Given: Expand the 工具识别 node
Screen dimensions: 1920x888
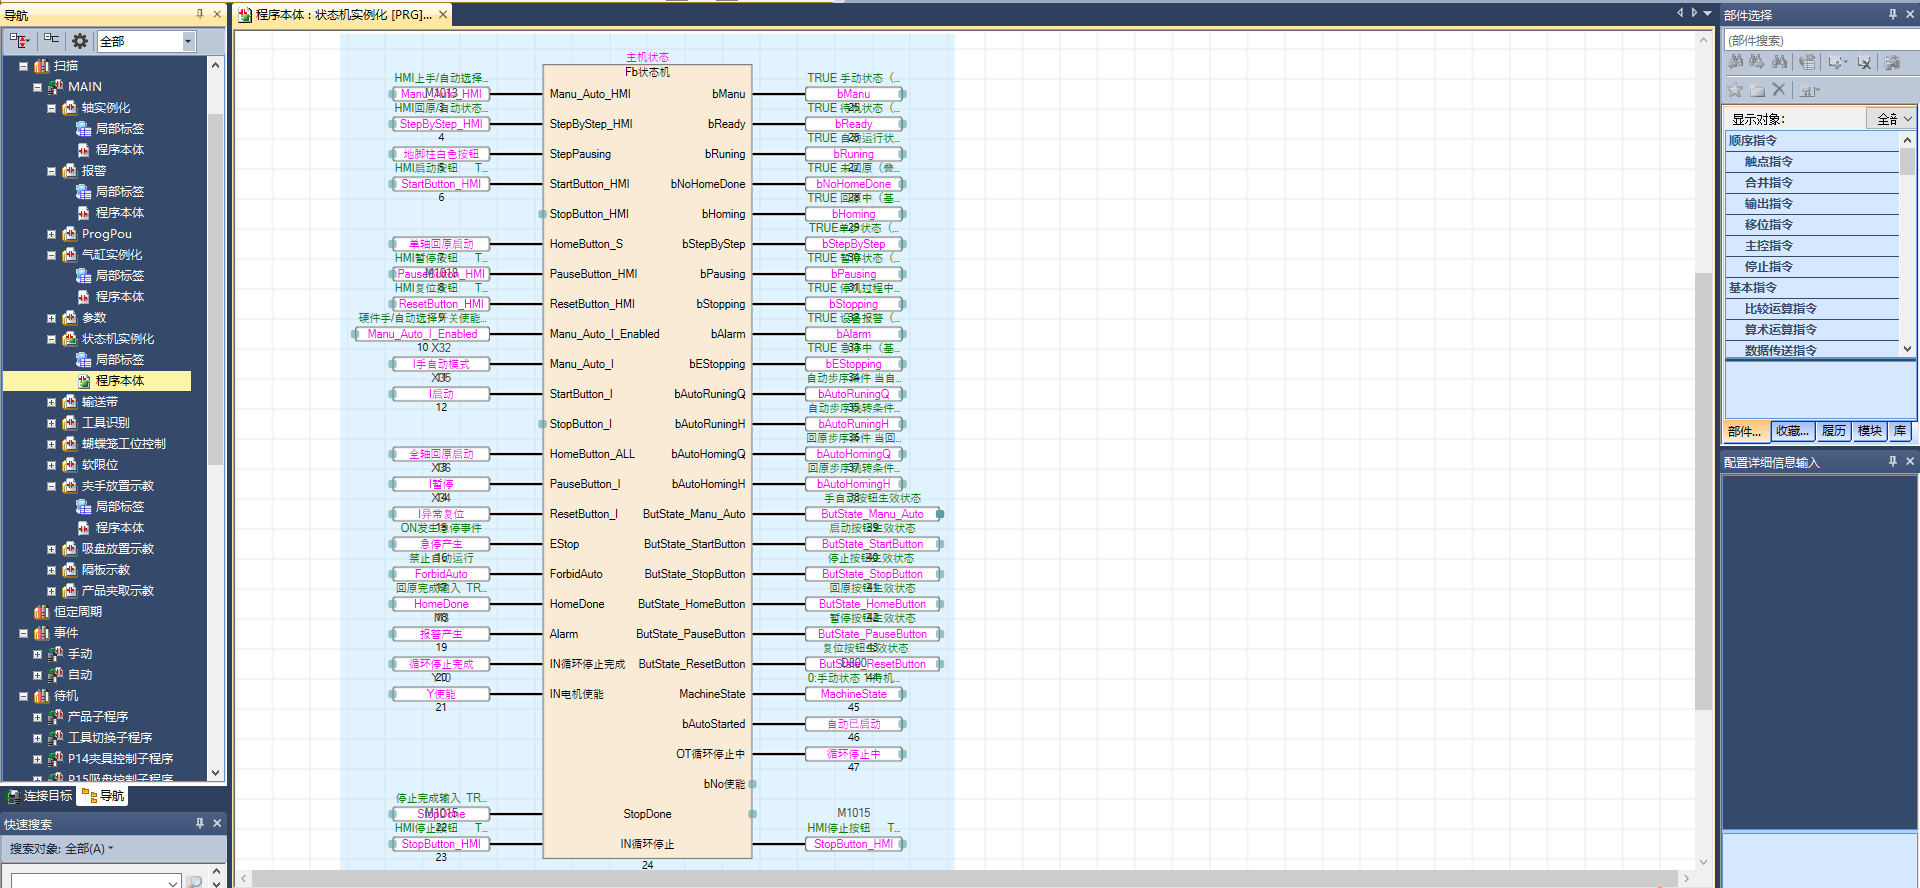Looking at the screenshot, I should tap(51, 423).
